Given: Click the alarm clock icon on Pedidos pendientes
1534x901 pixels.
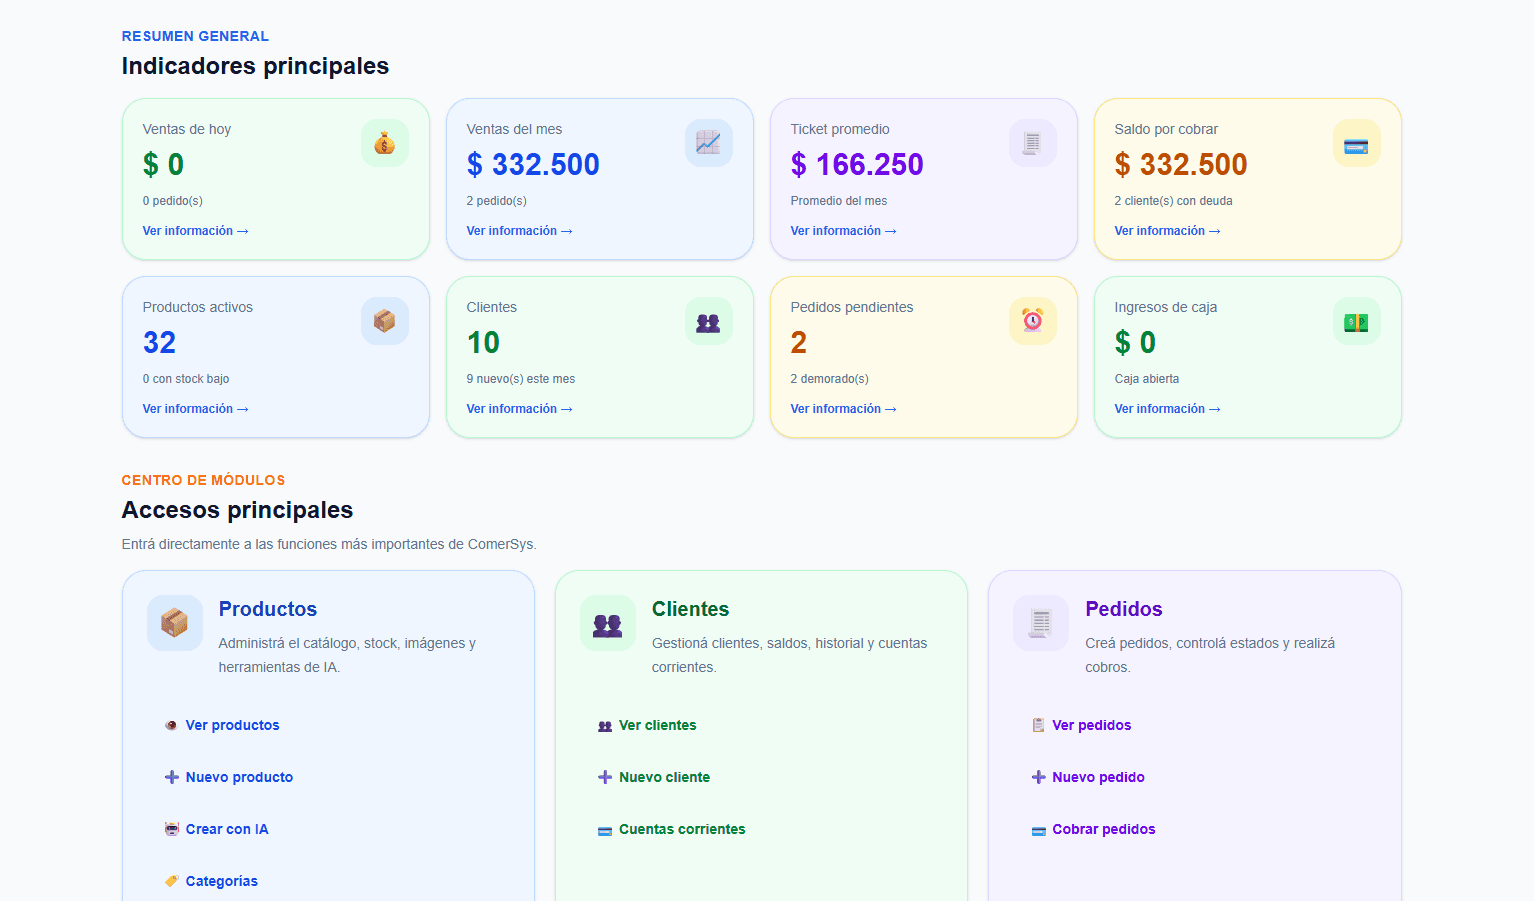Looking at the screenshot, I should (1033, 321).
